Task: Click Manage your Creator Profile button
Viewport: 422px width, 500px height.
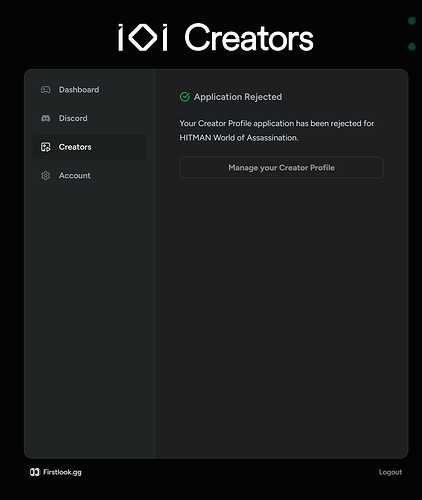Action: [x=281, y=168]
